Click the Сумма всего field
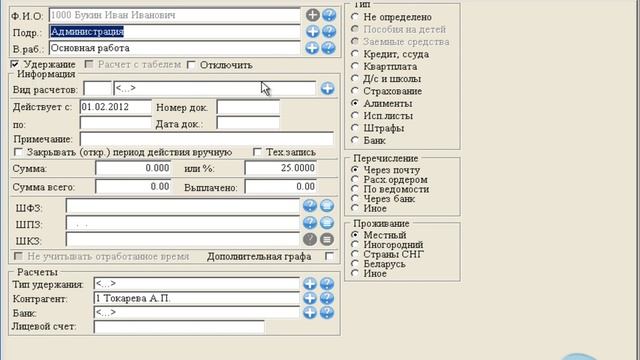Viewport: 640px width, 360px height. click(x=133, y=187)
